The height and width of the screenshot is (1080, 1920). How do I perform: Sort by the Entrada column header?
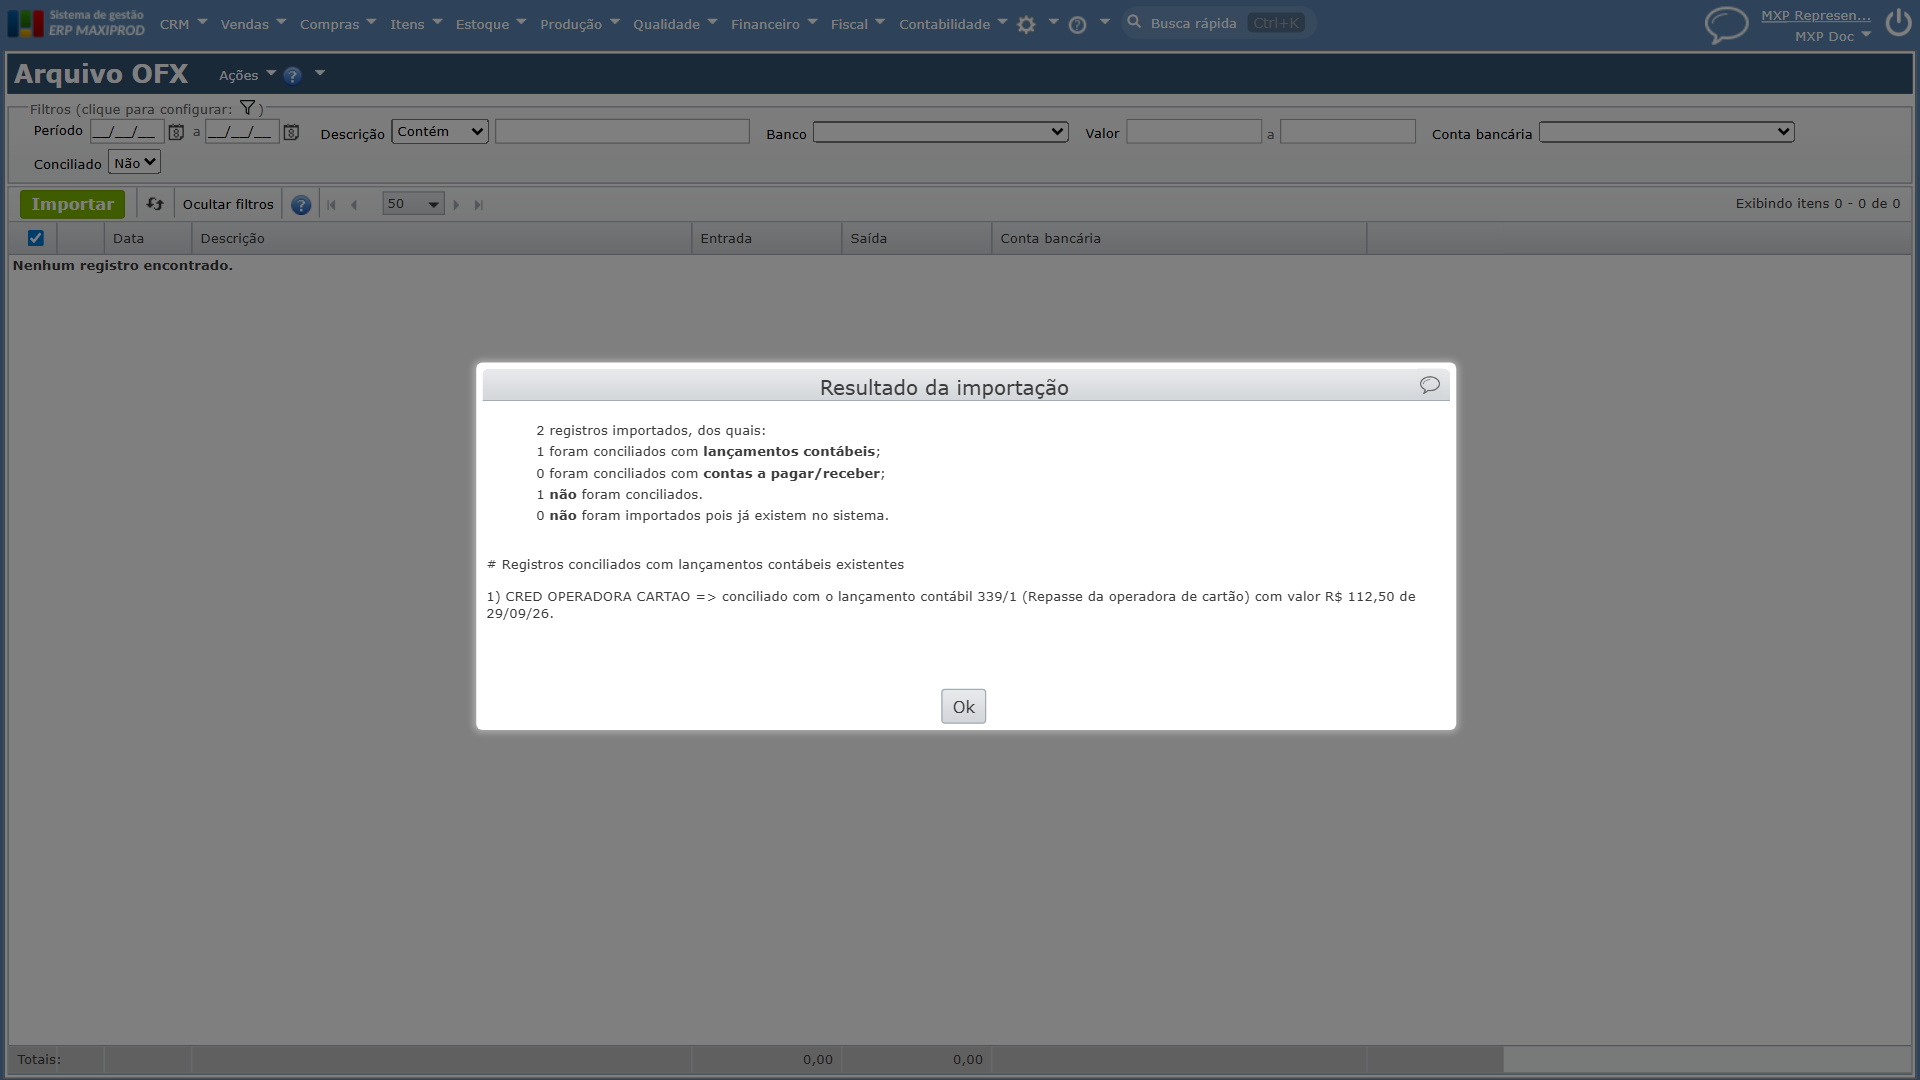point(766,238)
